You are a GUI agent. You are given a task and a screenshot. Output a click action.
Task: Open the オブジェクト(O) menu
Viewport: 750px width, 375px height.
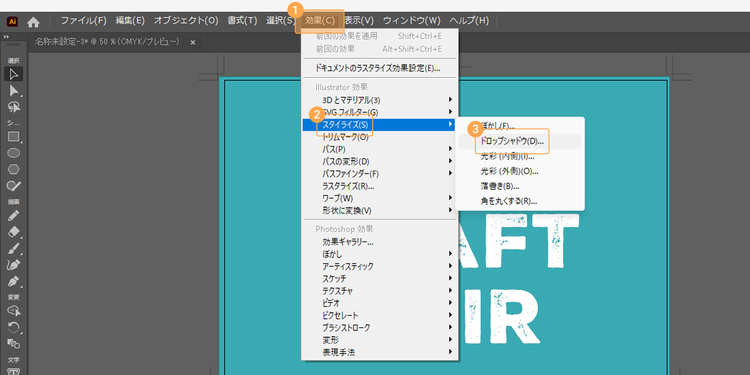point(186,21)
